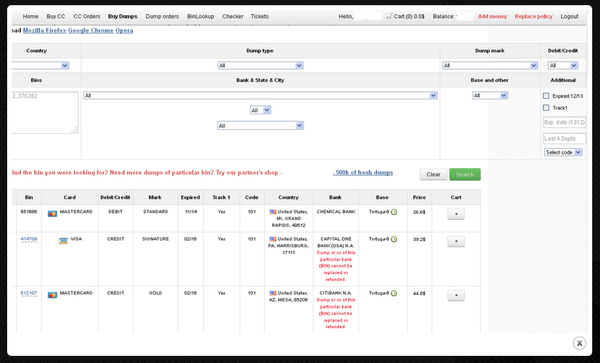
Task: Click the green clock icon in the Capital One row
Action: [394, 239]
